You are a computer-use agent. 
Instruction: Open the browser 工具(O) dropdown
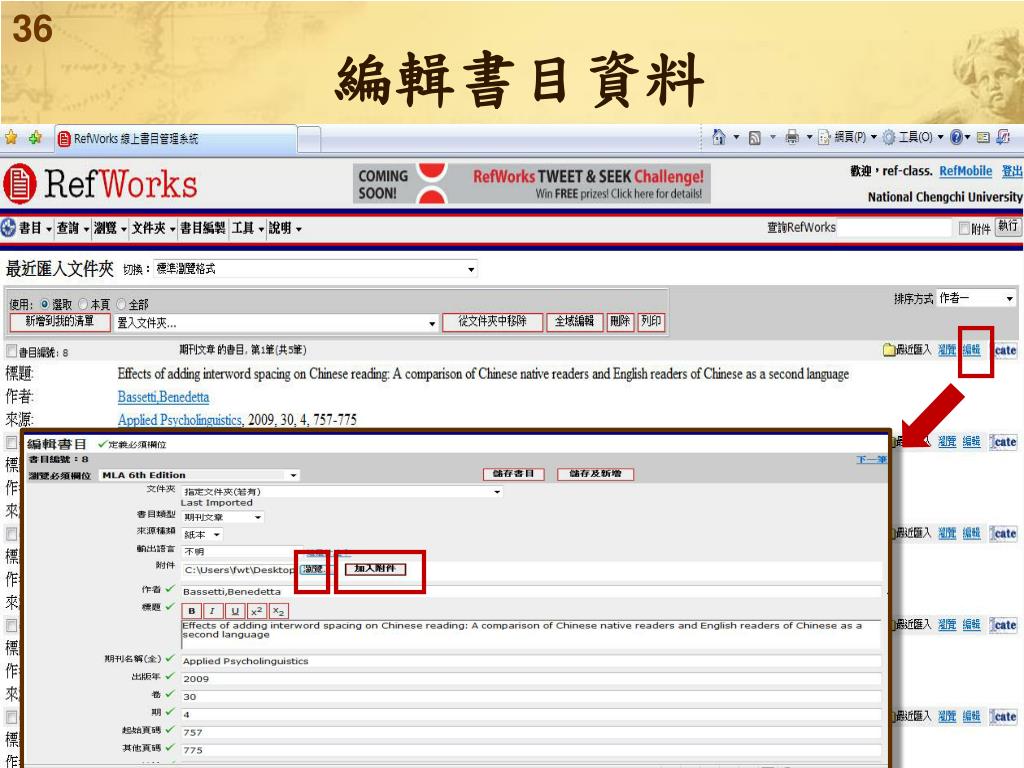(x=913, y=137)
